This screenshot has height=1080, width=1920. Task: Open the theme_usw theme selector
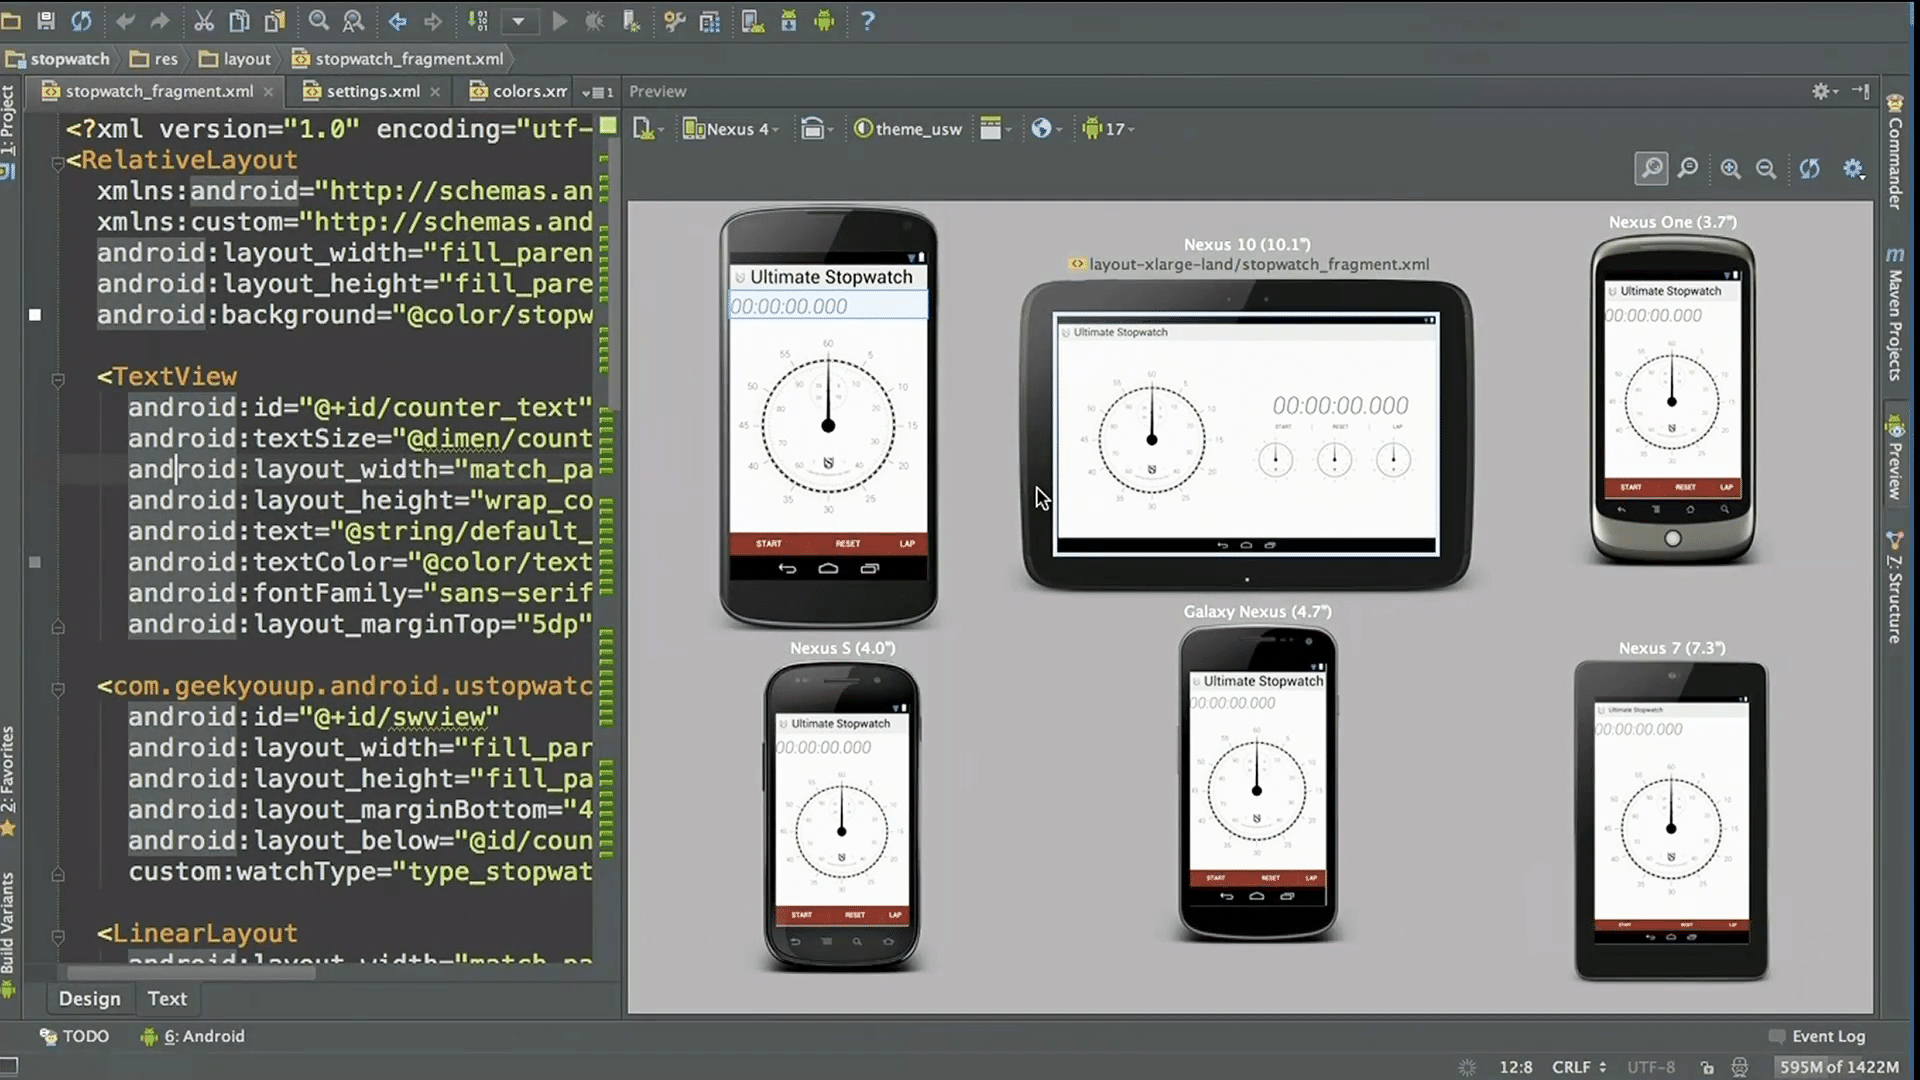pyautogui.click(x=908, y=129)
